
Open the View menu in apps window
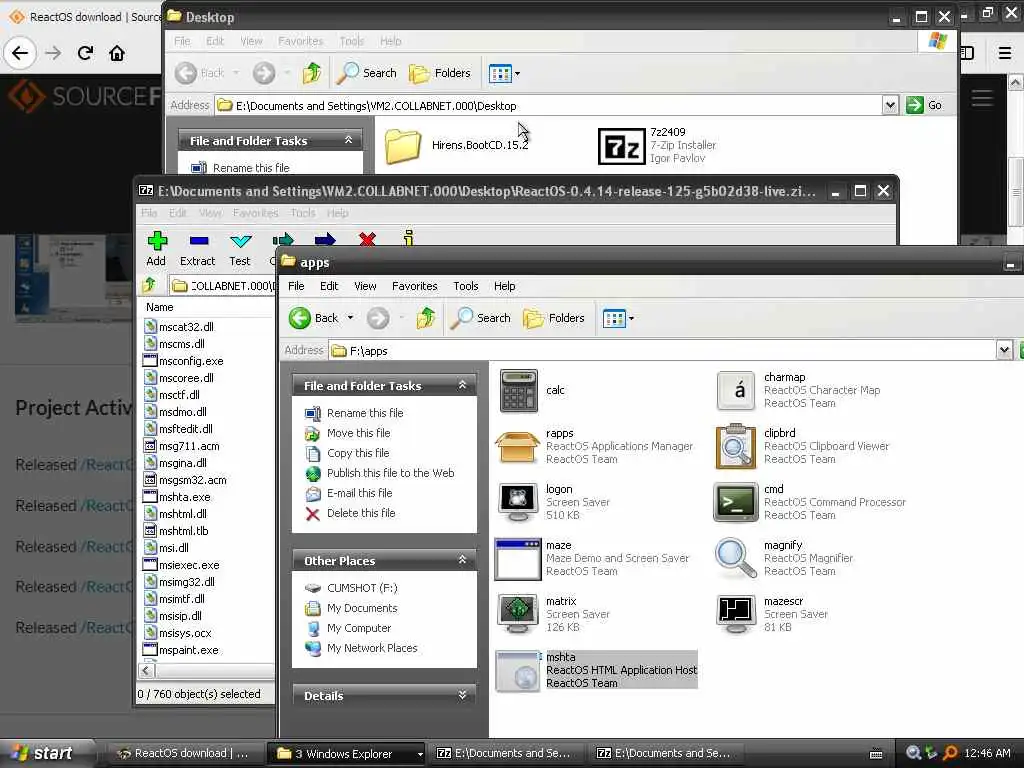(365, 286)
